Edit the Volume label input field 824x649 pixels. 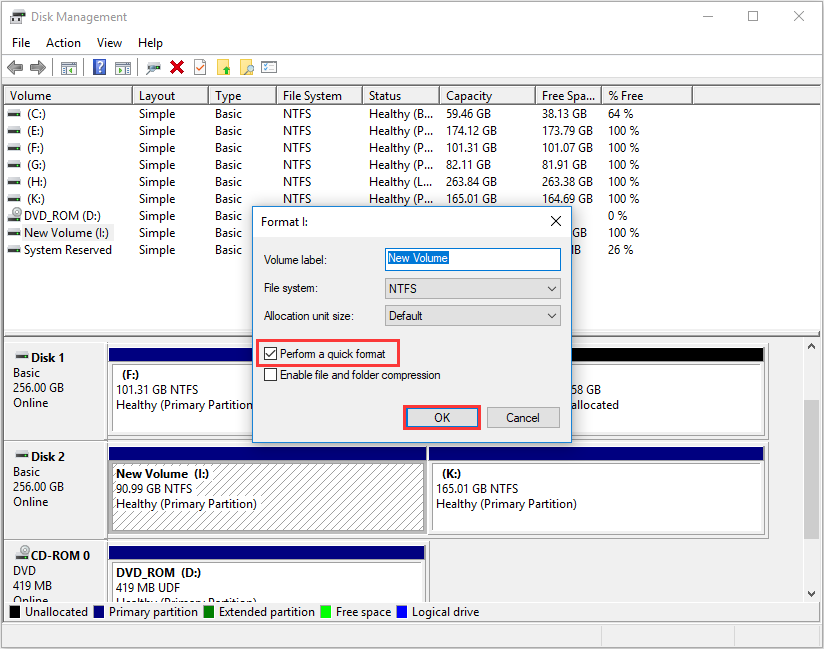[x=472, y=259]
